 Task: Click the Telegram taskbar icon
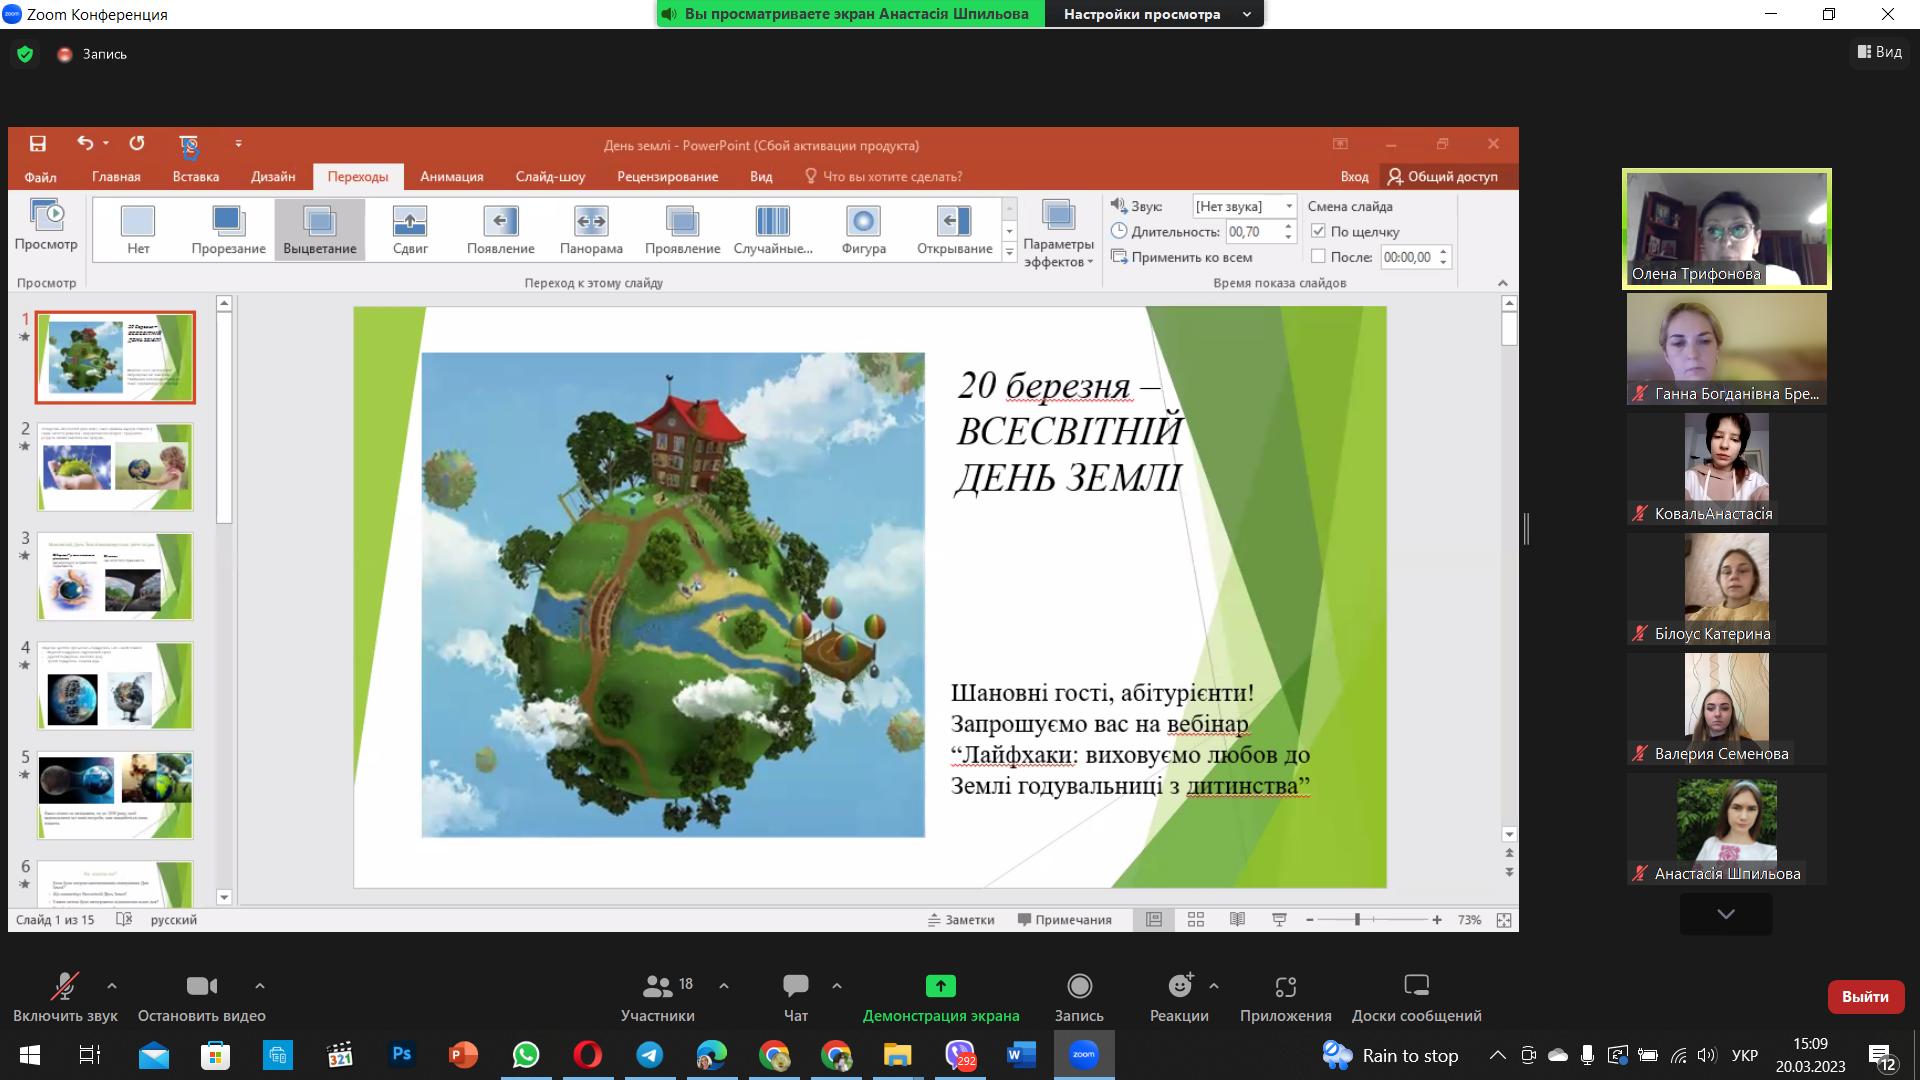point(650,1055)
